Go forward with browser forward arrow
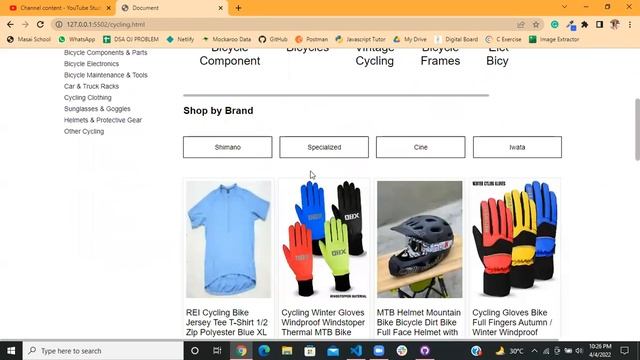 click(25, 24)
